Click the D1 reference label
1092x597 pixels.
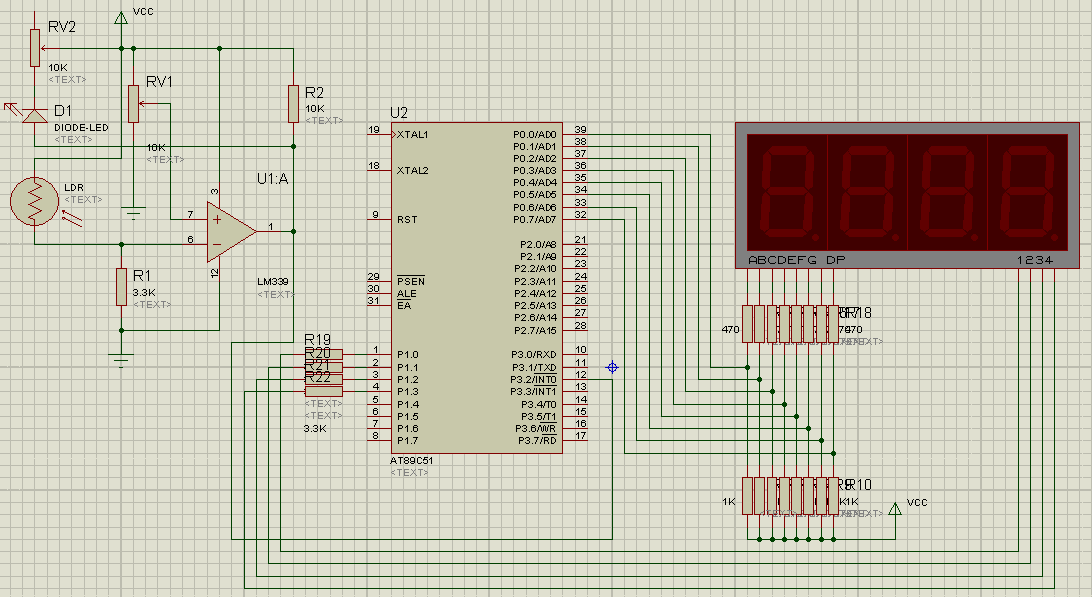[63, 111]
